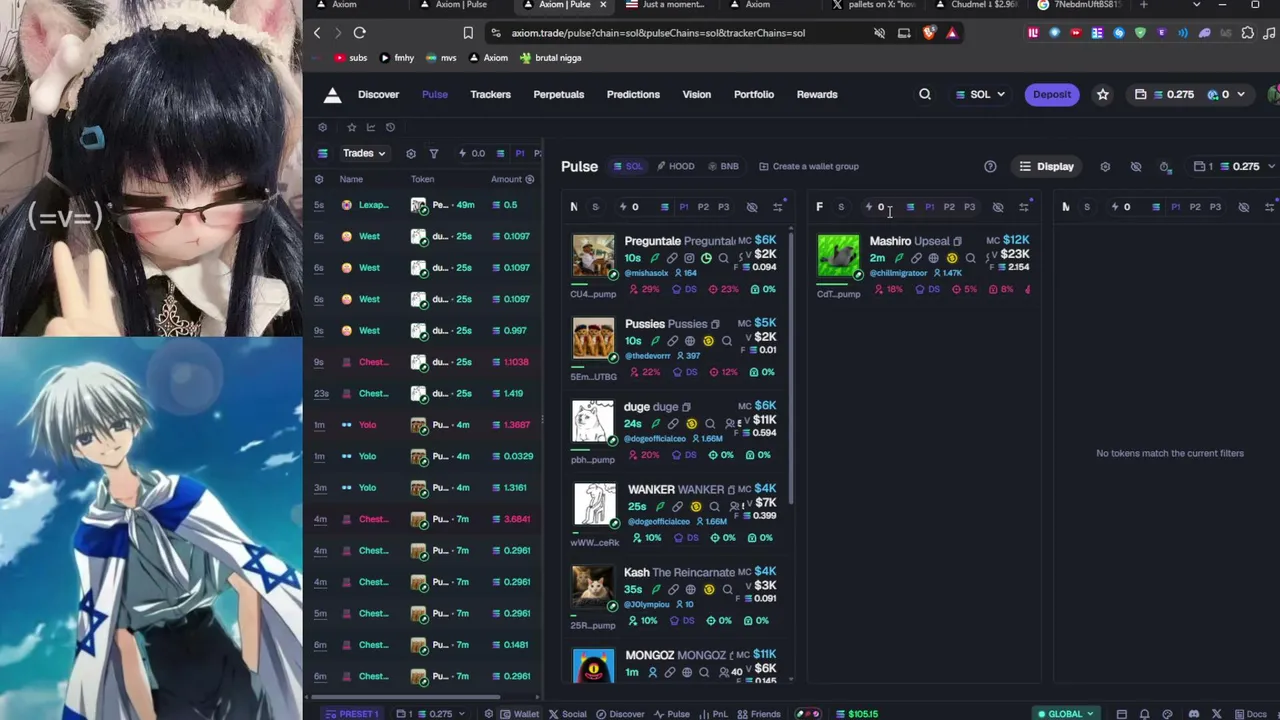
Task: Open the palette theme icon in the bottom bar
Action: [x=1167, y=714]
